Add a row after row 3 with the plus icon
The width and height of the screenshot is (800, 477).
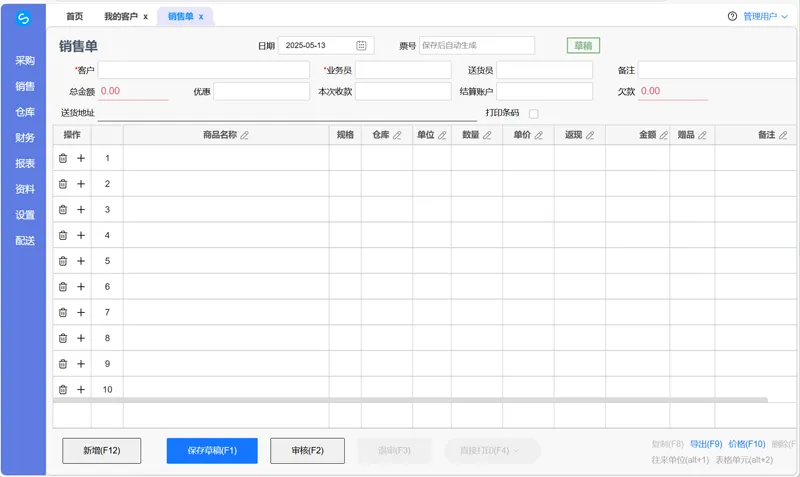[x=81, y=210]
